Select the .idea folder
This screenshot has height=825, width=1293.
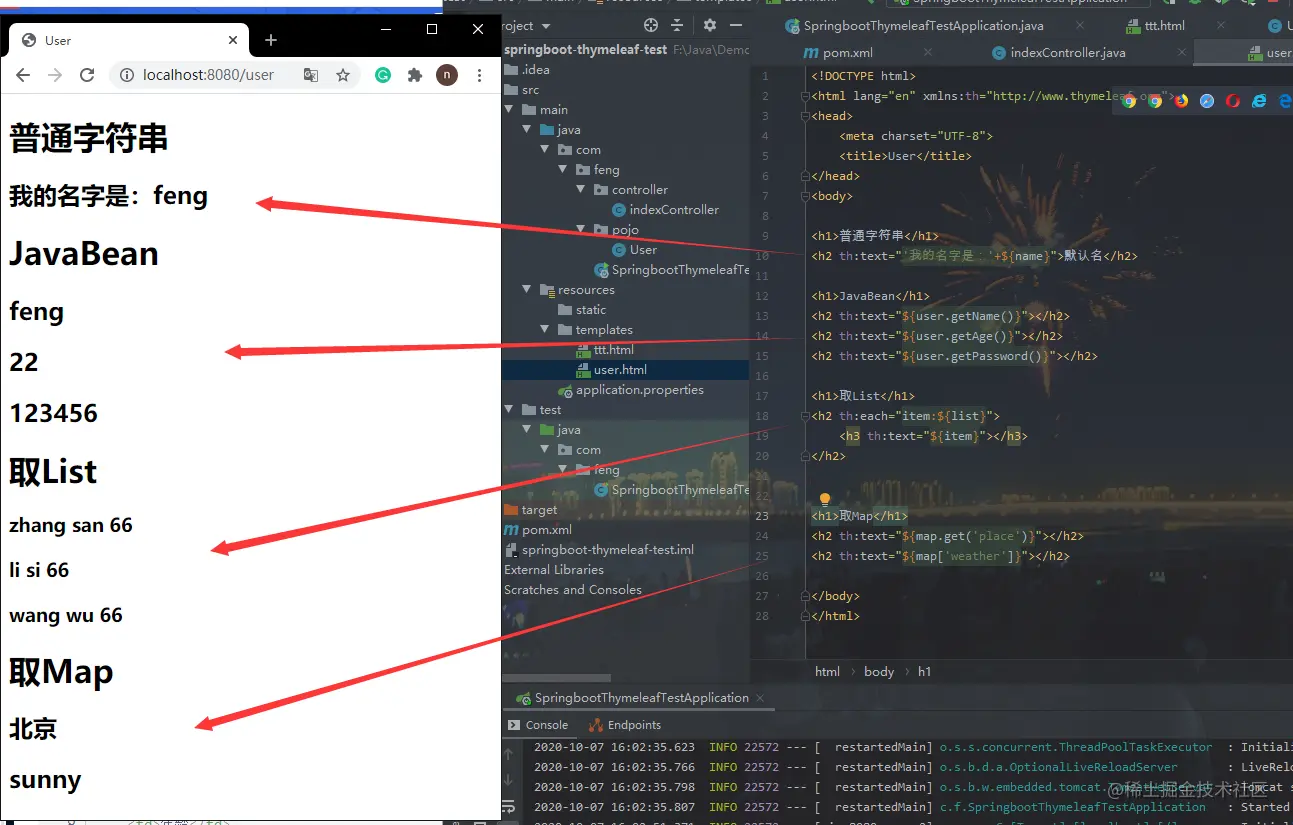[538, 70]
